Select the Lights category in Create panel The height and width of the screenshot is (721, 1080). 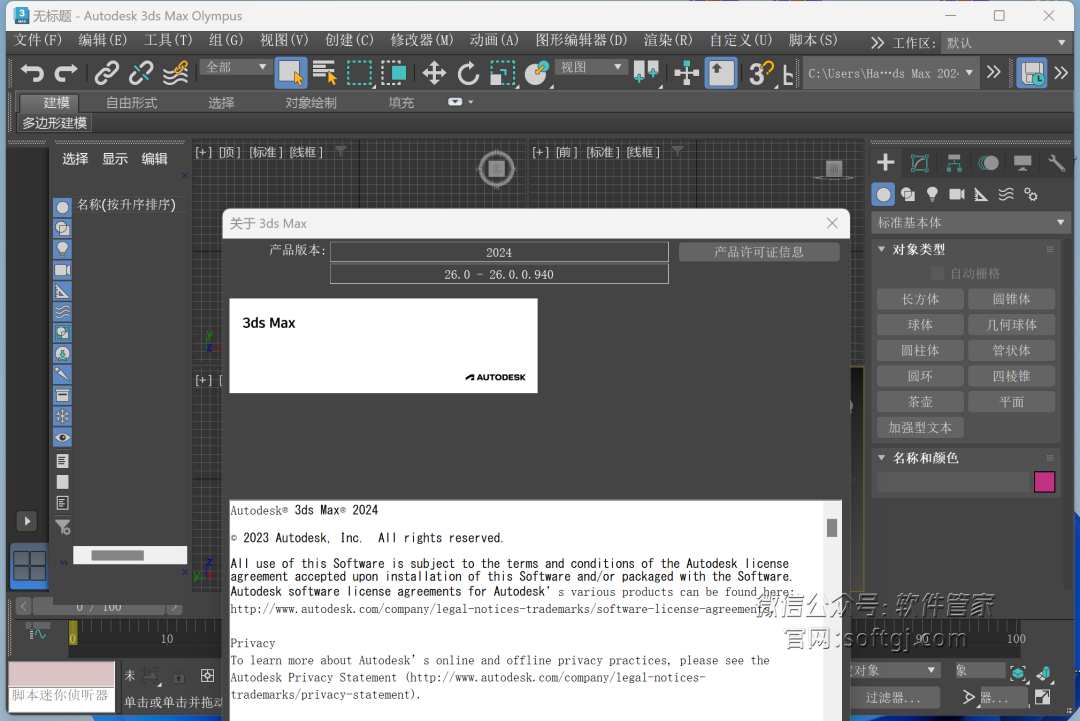[932, 194]
